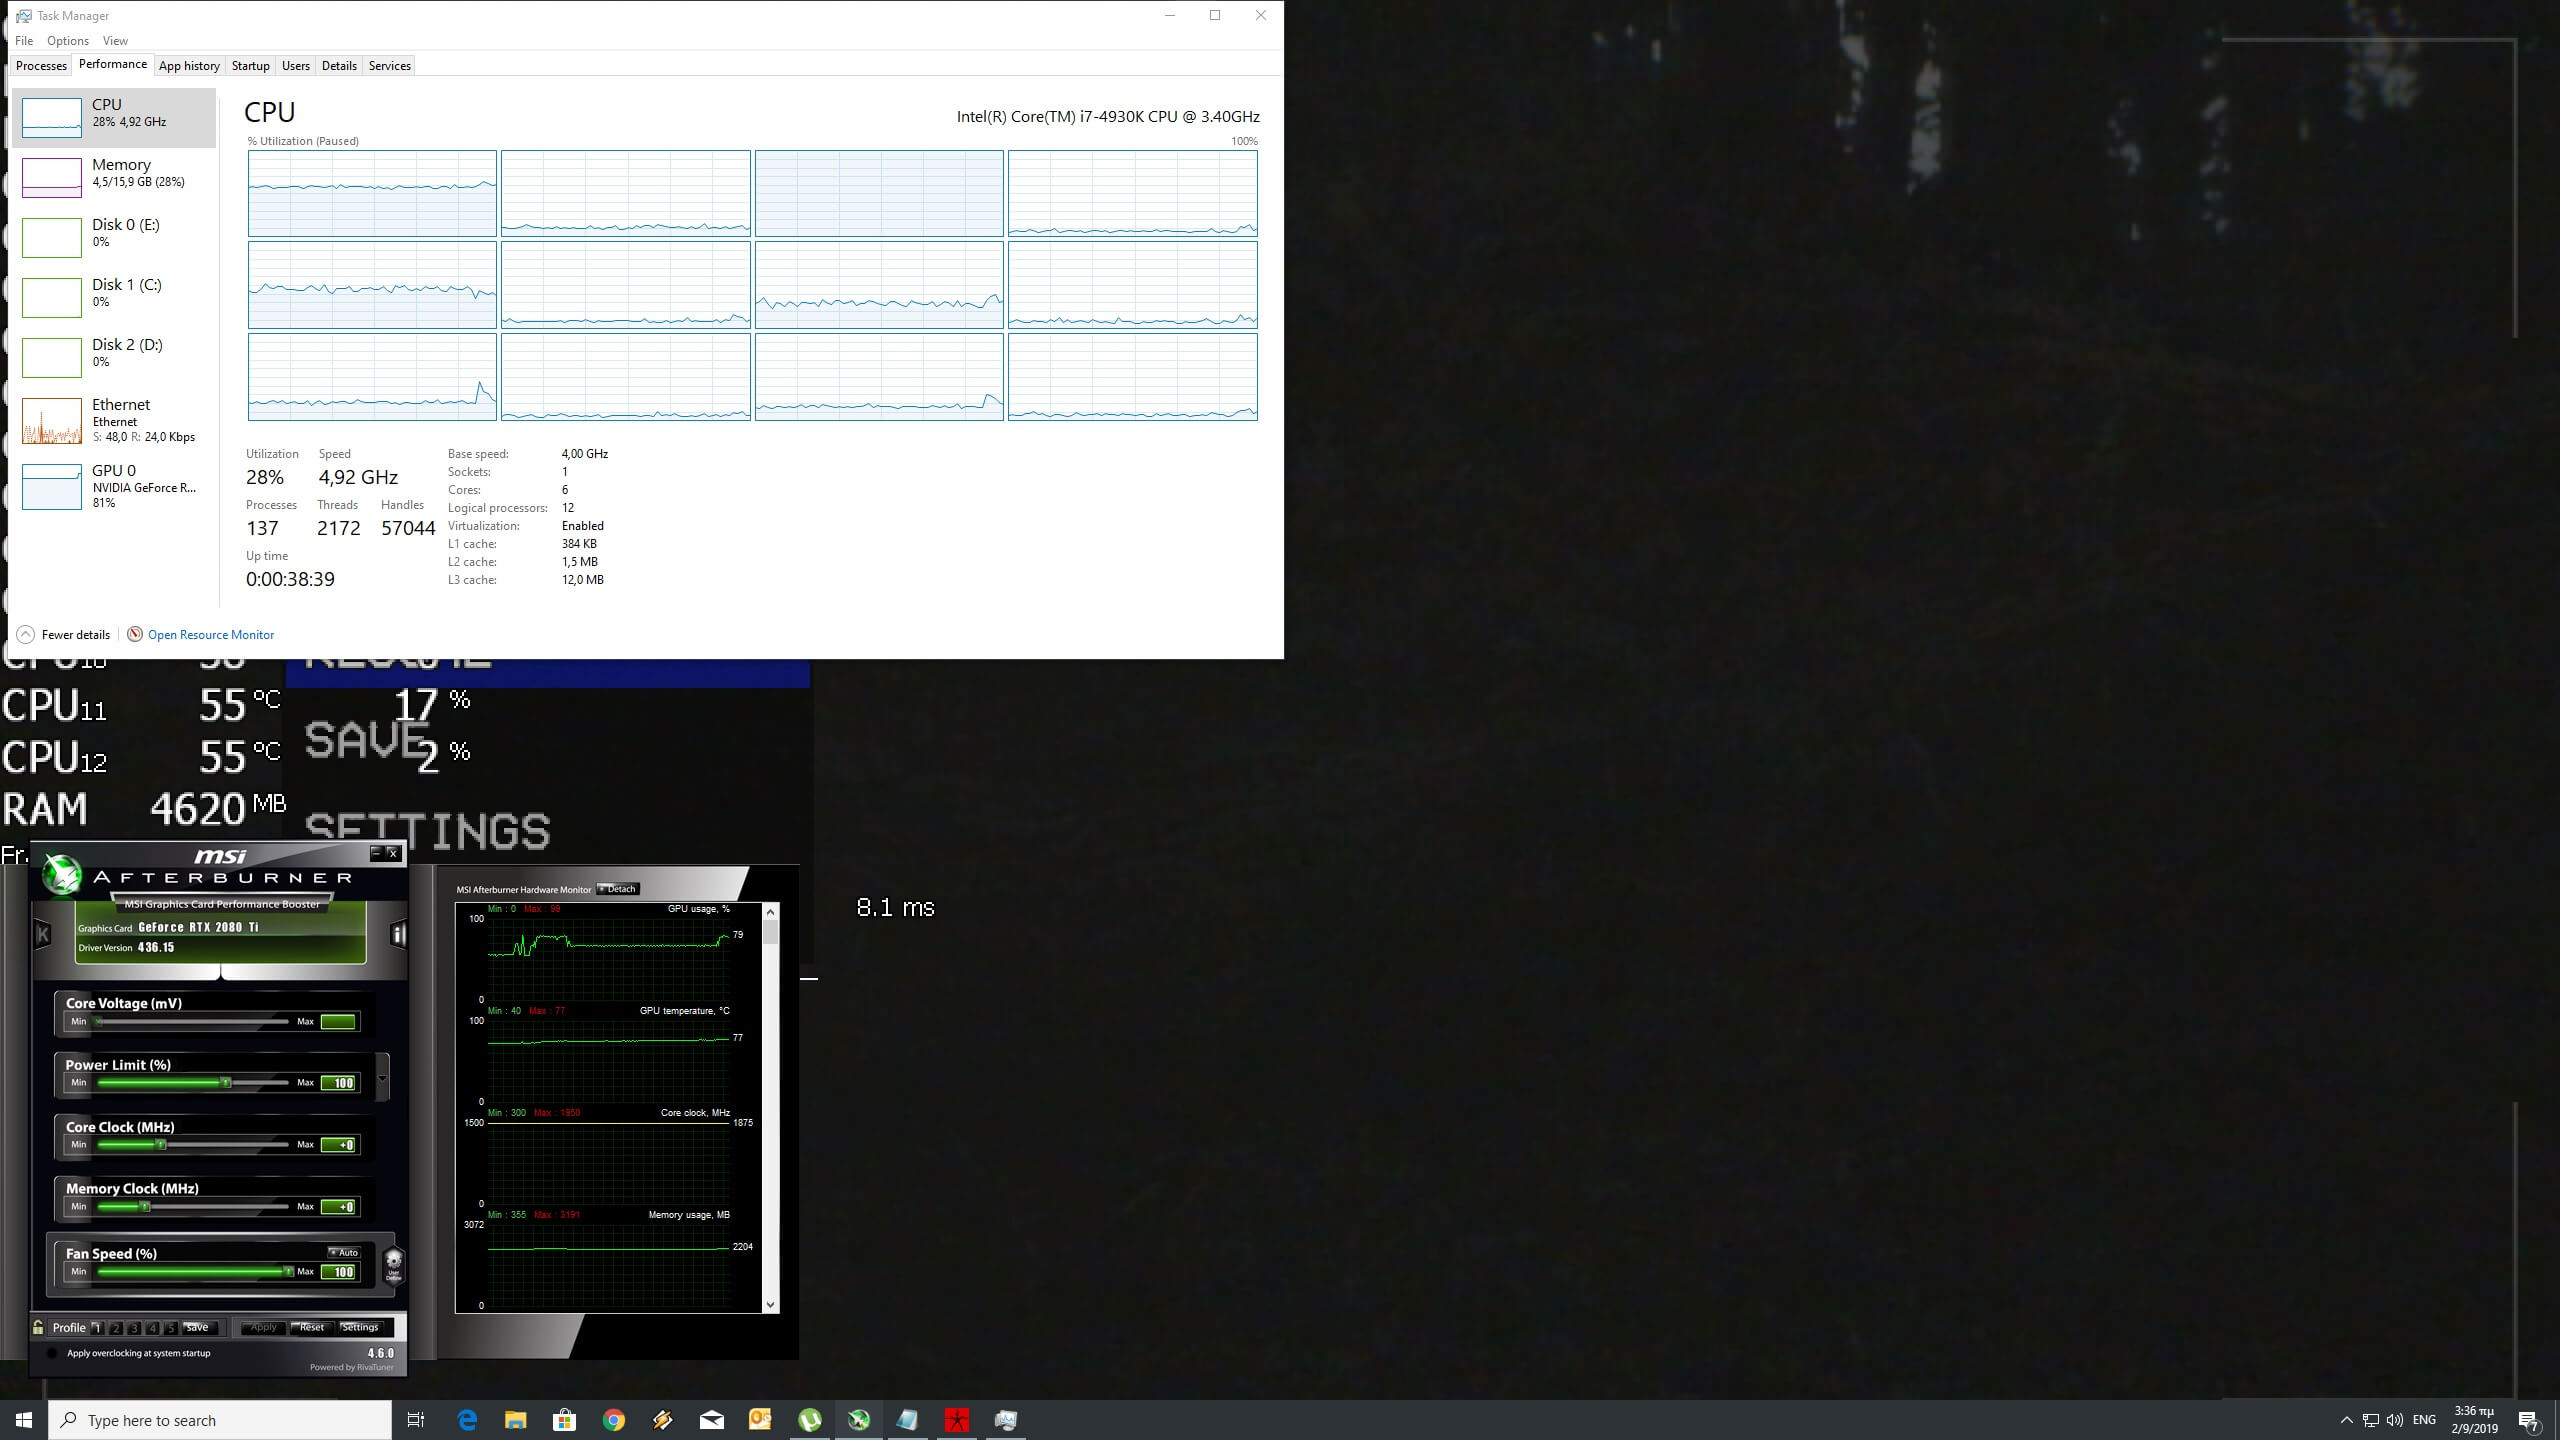
Task: Click the Task View taskbar icon
Action: point(416,1420)
